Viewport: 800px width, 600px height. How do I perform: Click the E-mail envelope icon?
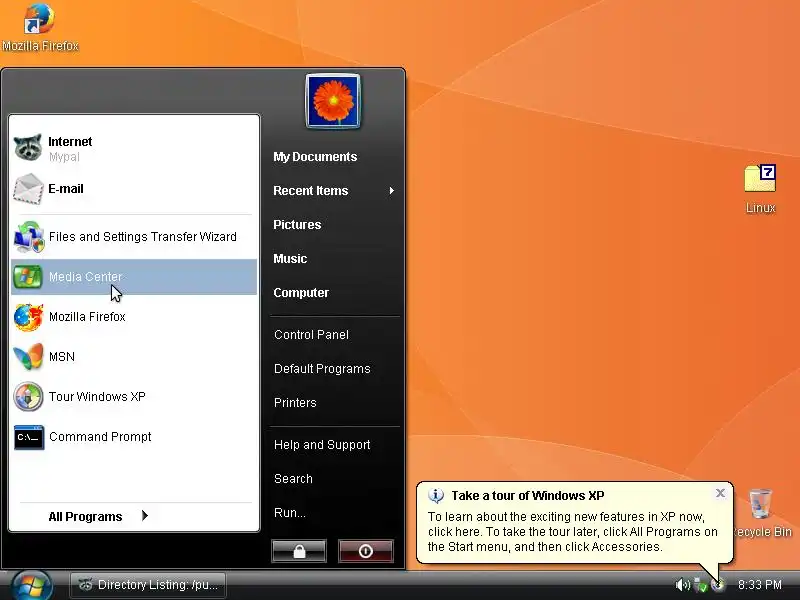28,189
